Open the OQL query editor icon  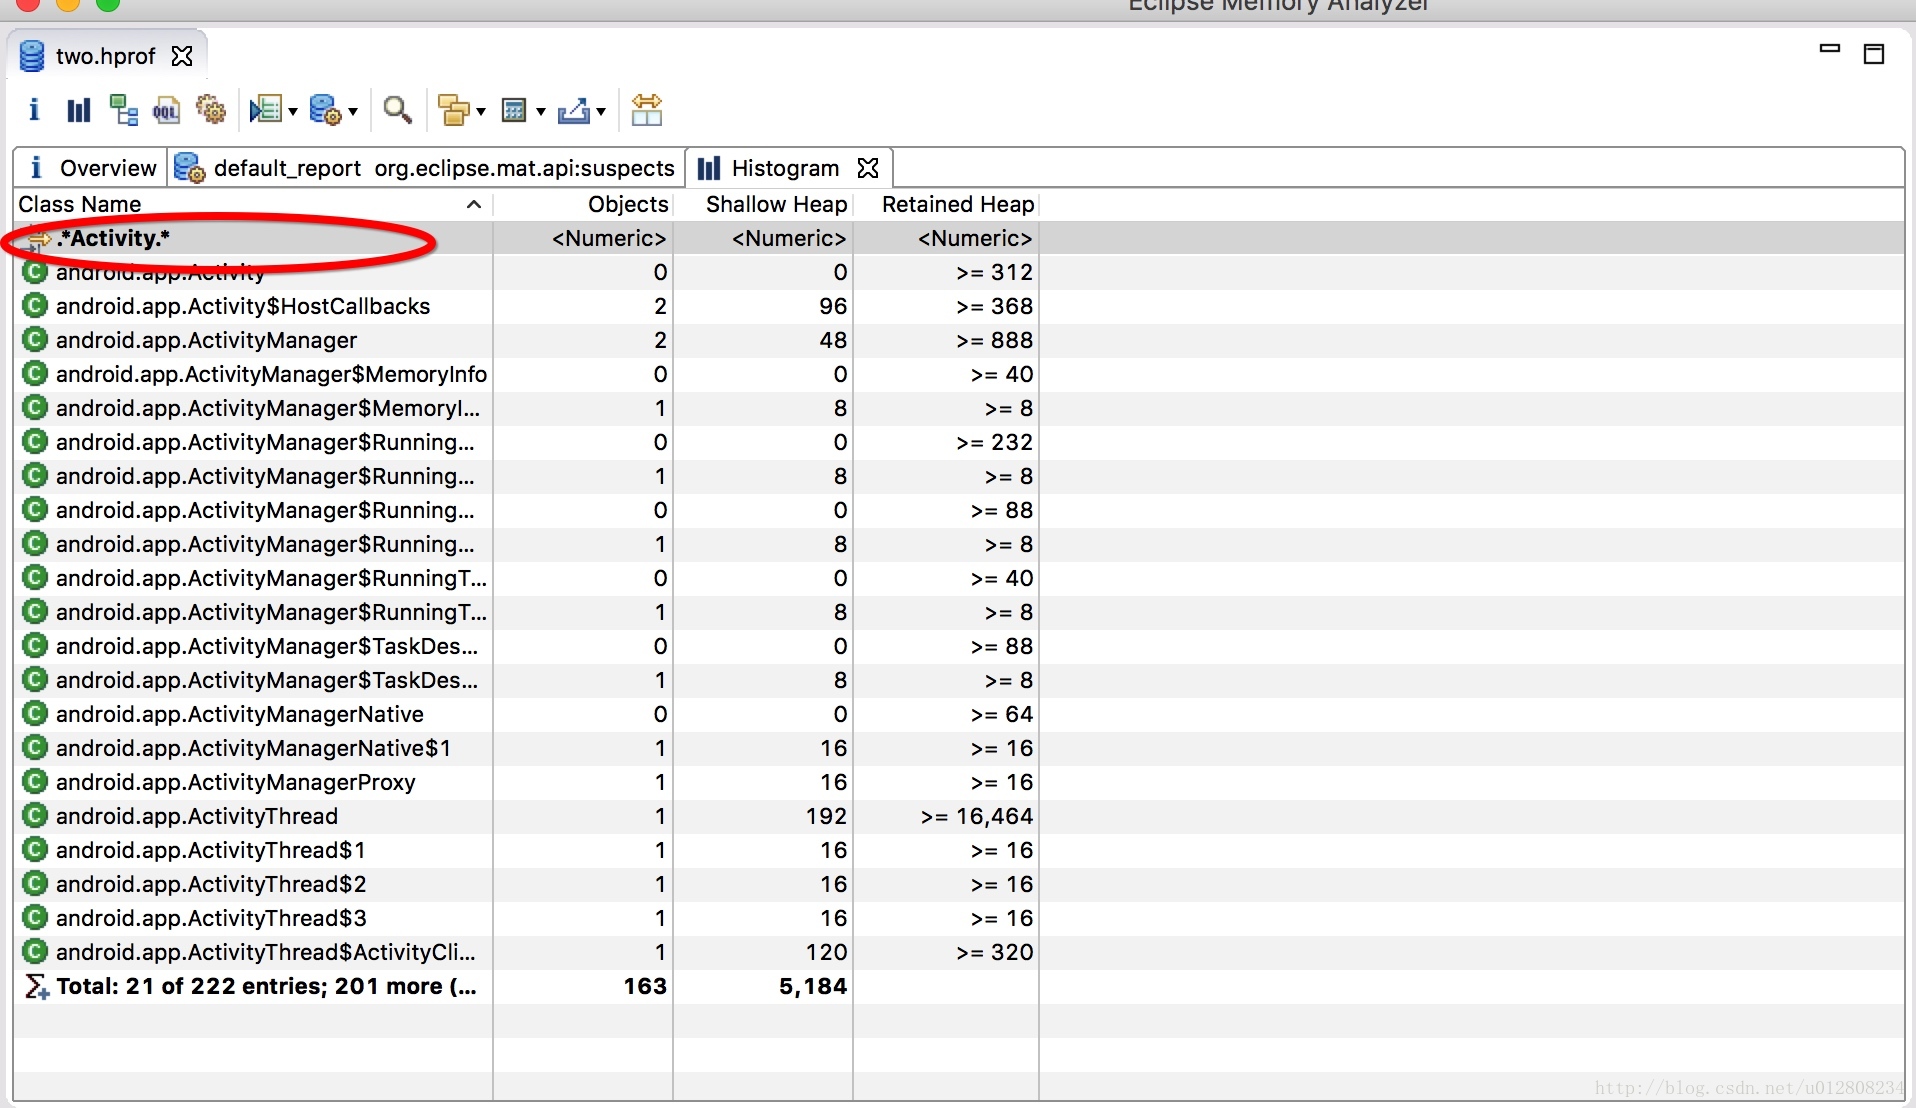pyautogui.click(x=166, y=110)
